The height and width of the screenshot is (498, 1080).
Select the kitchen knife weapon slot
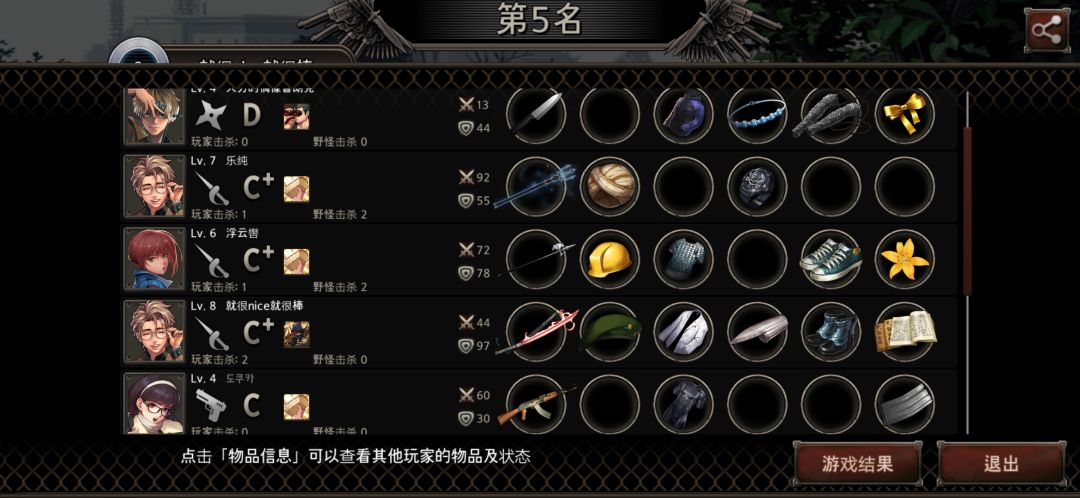tap(536, 114)
